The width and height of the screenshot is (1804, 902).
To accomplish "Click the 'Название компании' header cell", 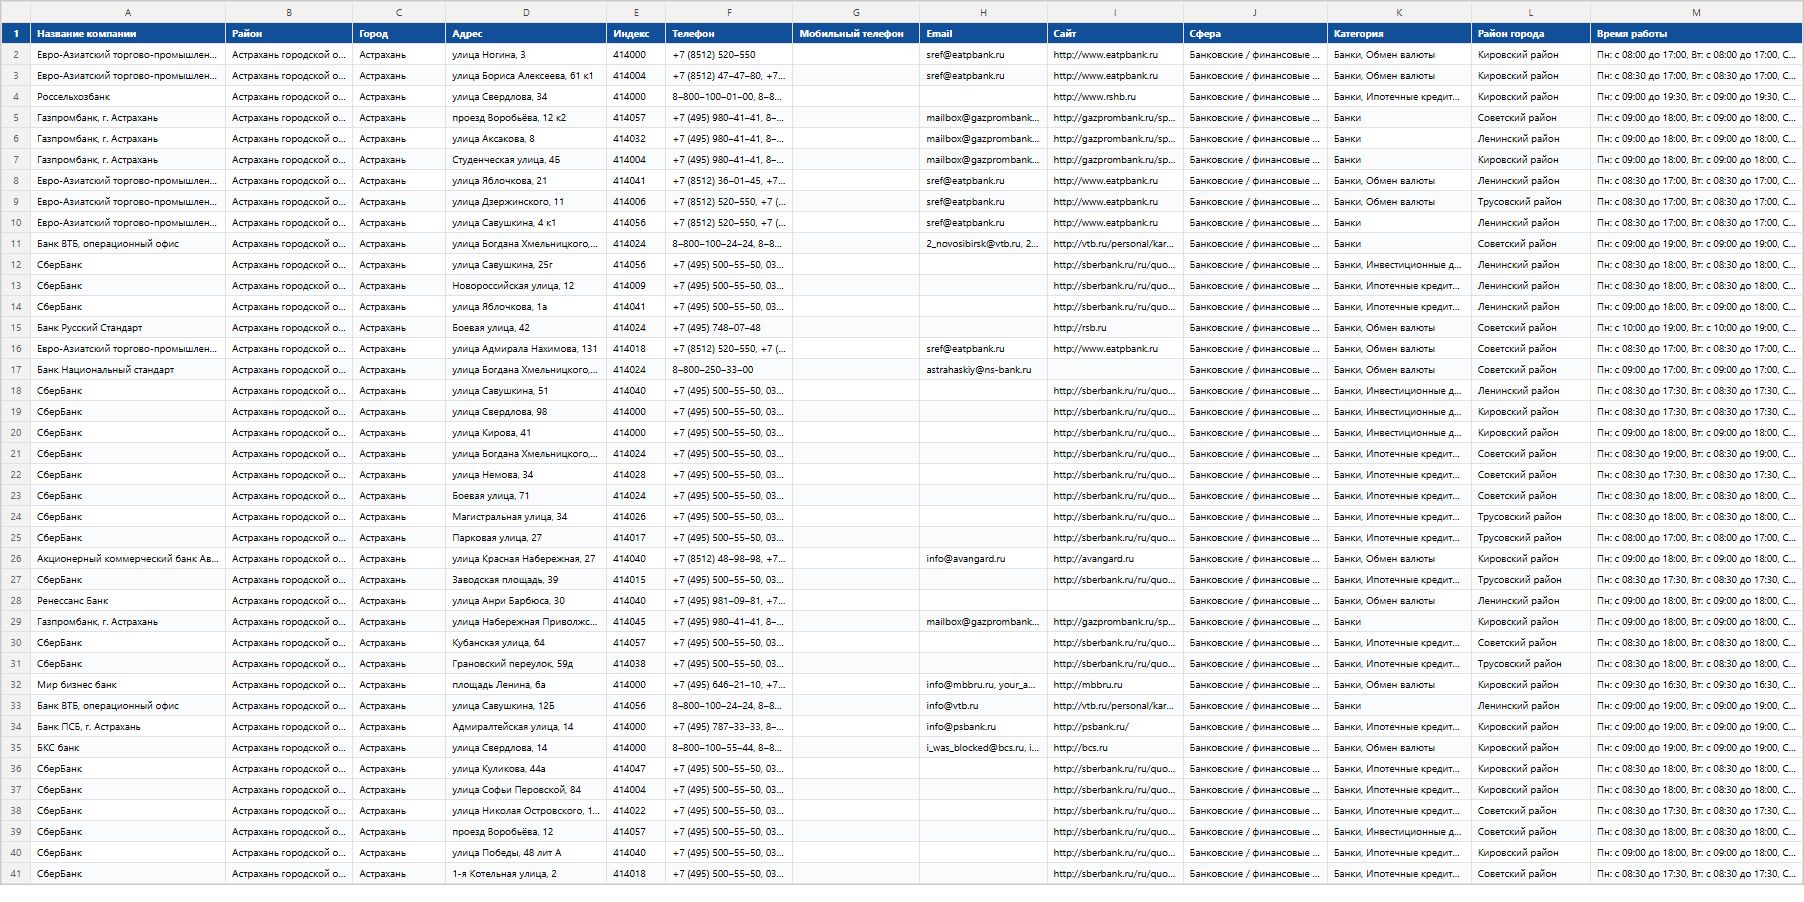I will coord(128,33).
